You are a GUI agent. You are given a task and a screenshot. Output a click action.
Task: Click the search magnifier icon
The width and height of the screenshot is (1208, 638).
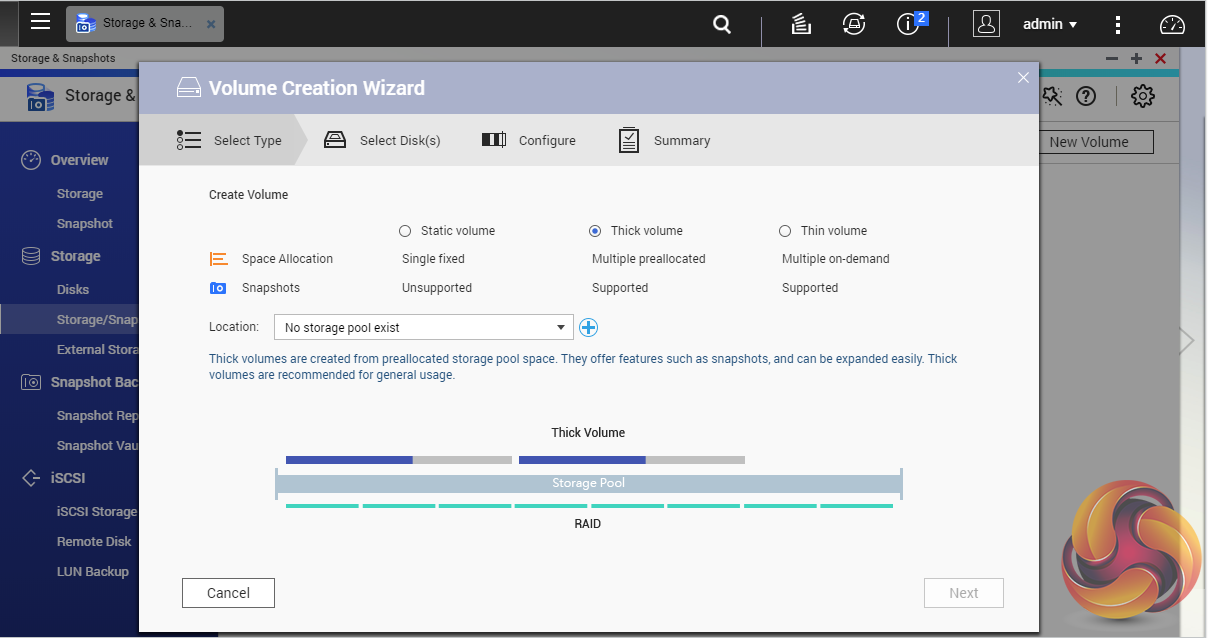click(x=722, y=25)
